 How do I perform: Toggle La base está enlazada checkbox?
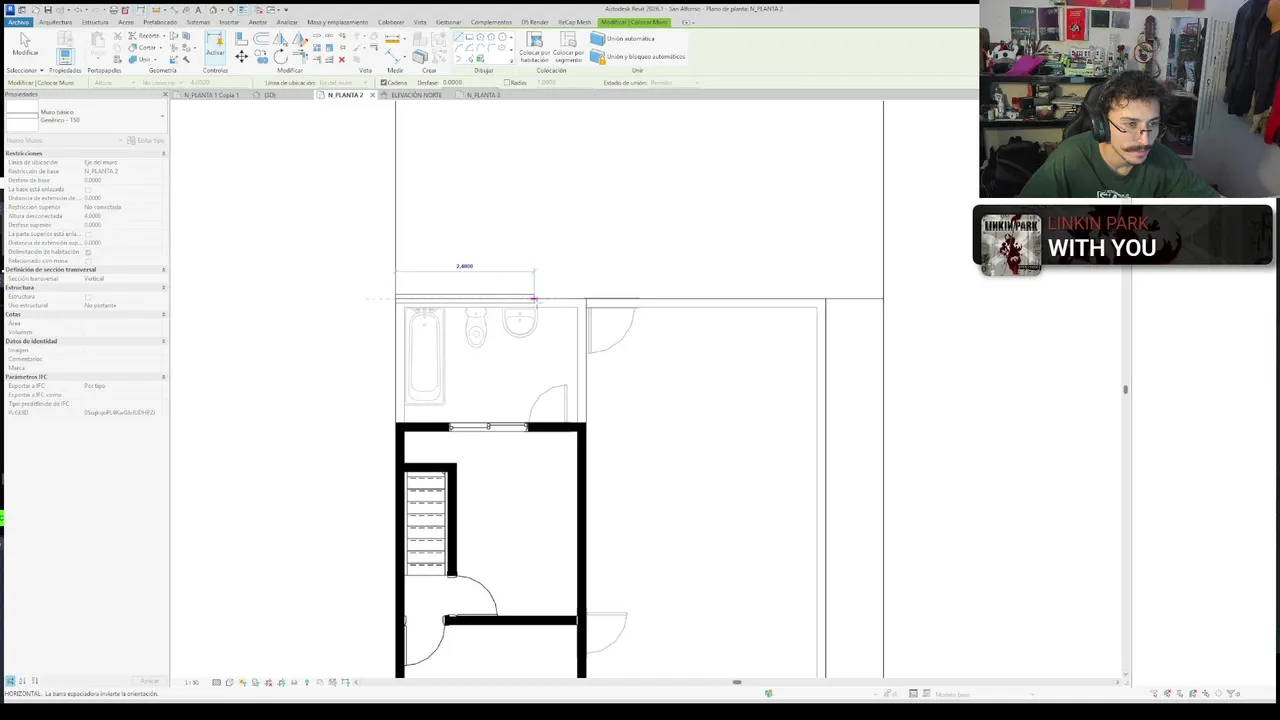(x=88, y=189)
